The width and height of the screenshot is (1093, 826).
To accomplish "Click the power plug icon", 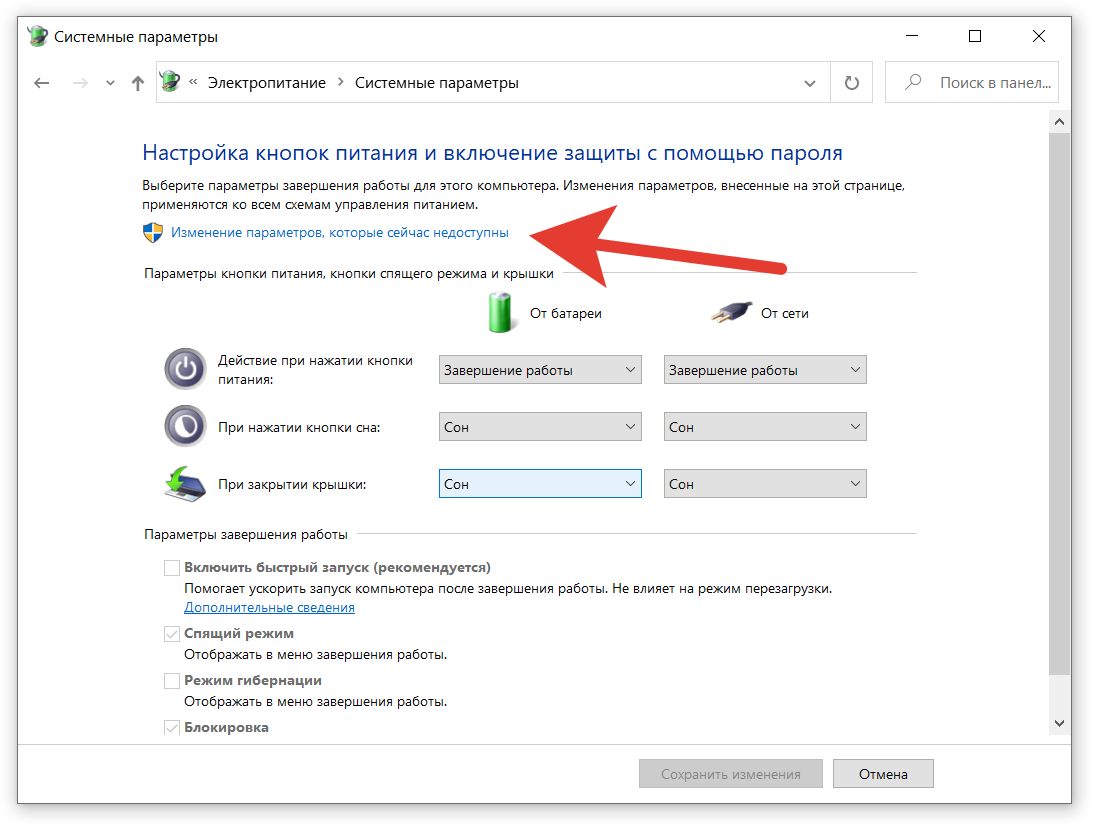I will click(x=731, y=312).
